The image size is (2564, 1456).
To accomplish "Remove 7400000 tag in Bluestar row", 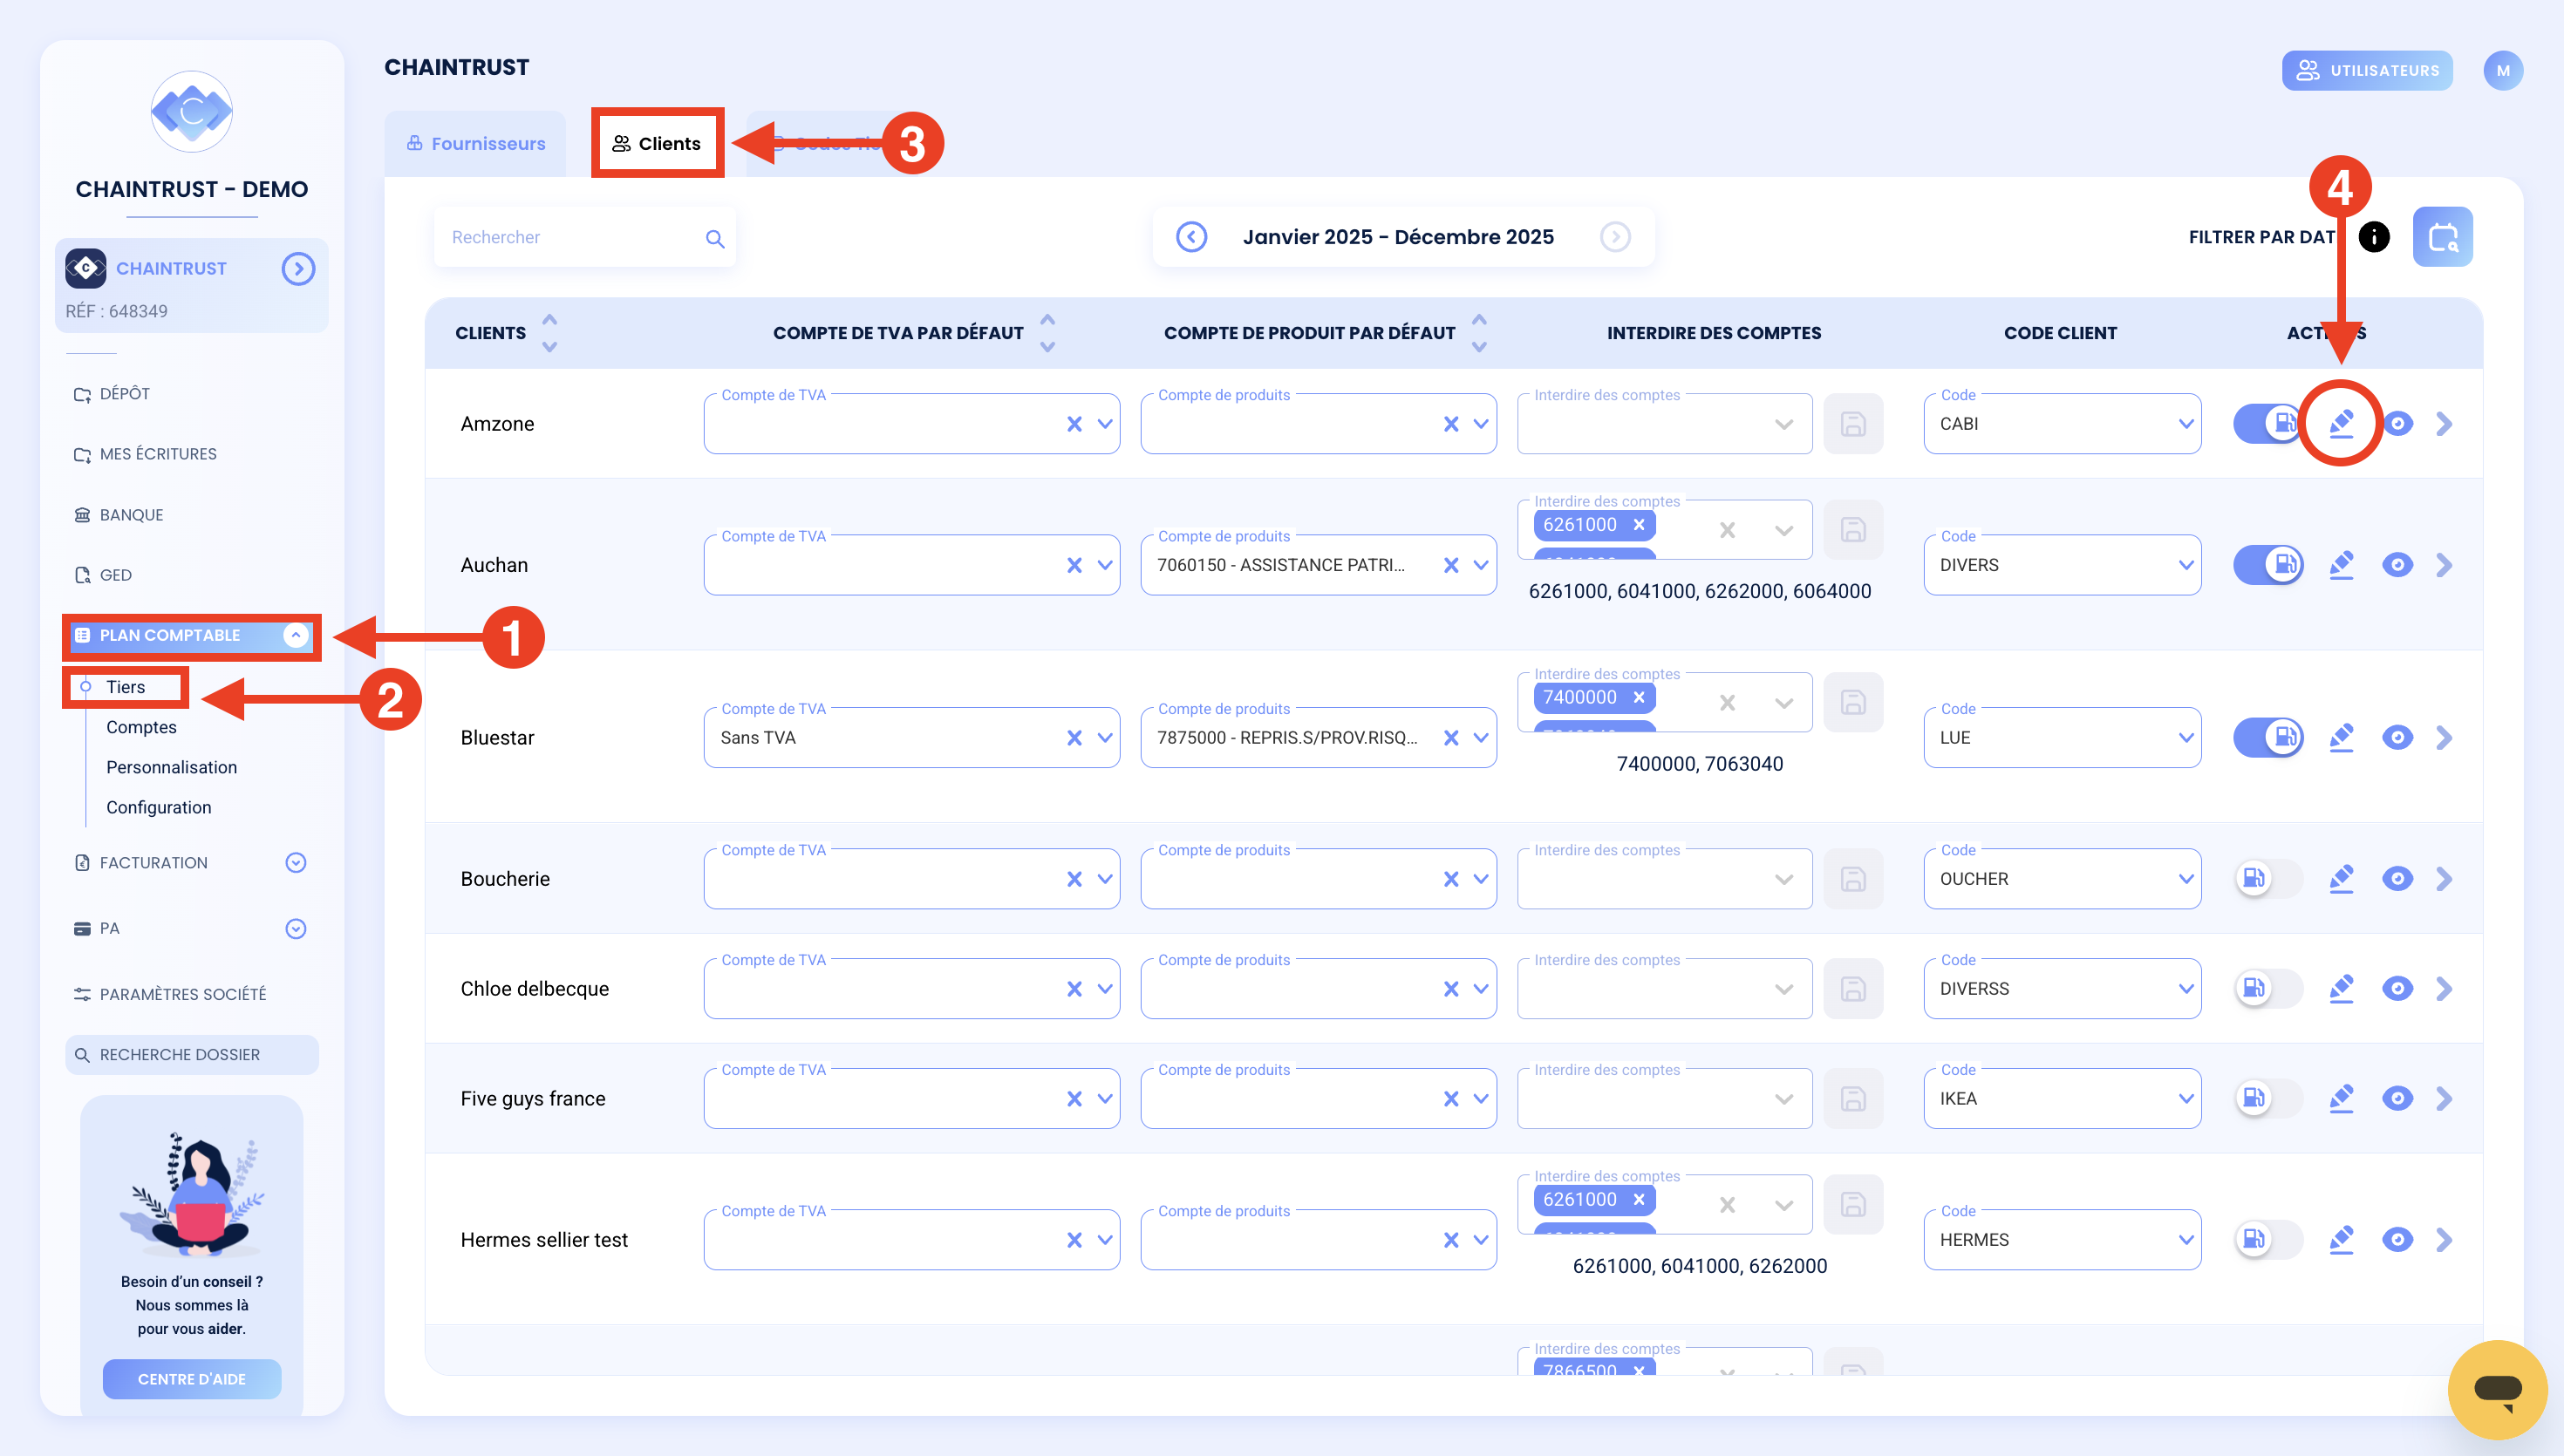I will (1639, 698).
